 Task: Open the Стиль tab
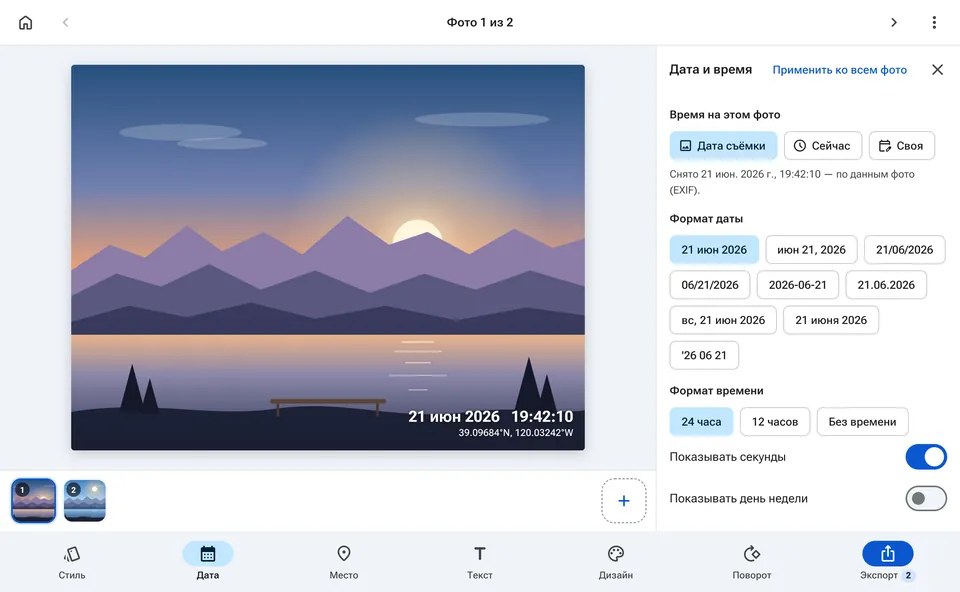tap(72, 562)
